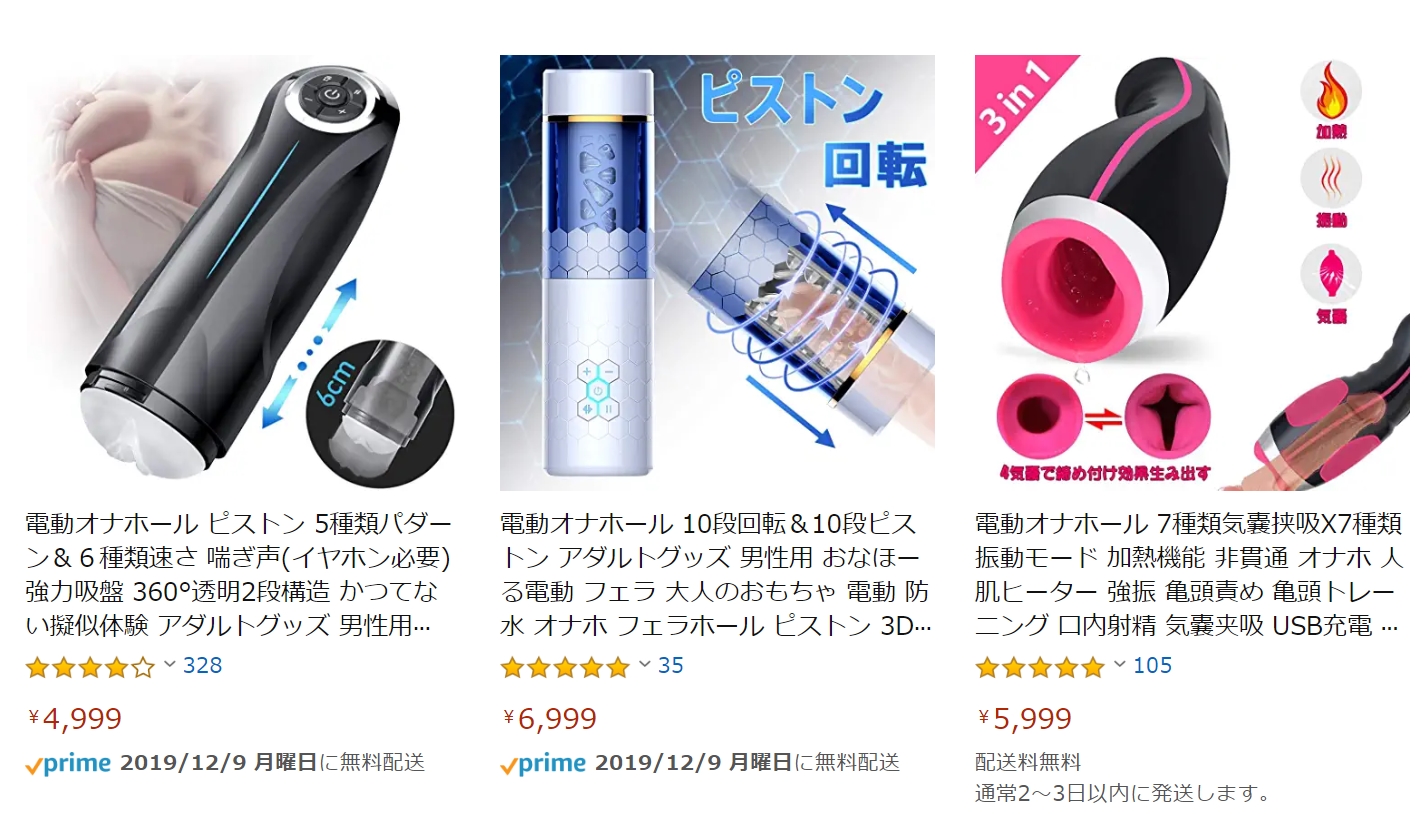Select the ¥4,999 price link
1427x814 pixels.
point(75,718)
